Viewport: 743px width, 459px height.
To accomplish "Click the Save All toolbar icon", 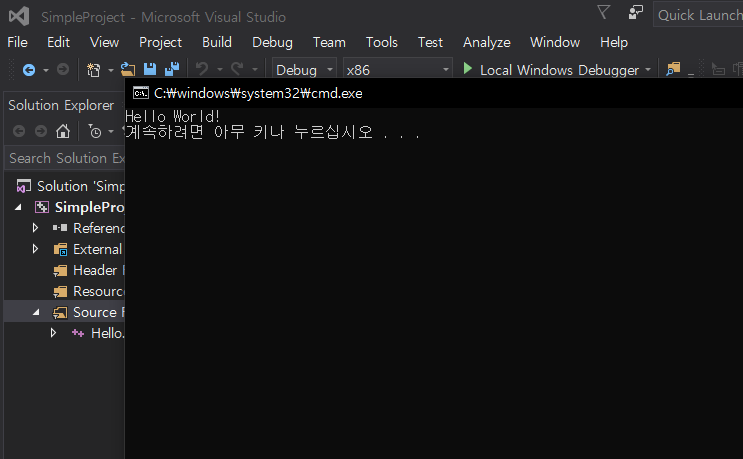I will pyautogui.click(x=172, y=69).
